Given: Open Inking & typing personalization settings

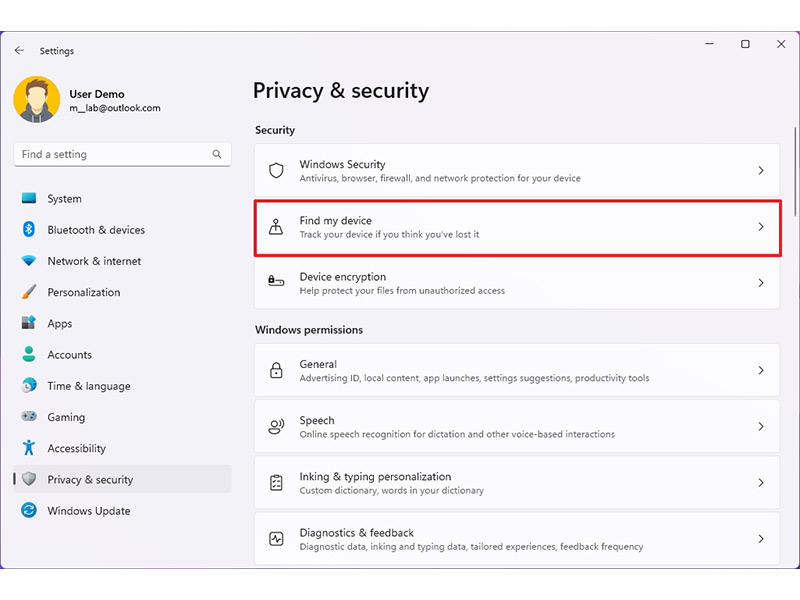Looking at the screenshot, I should click(x=517, y=483).
